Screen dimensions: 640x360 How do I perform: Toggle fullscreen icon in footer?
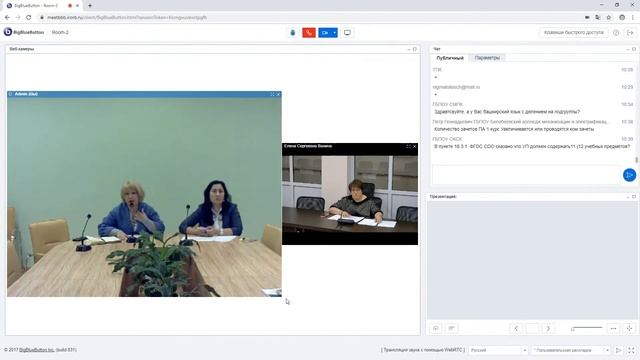631,350
